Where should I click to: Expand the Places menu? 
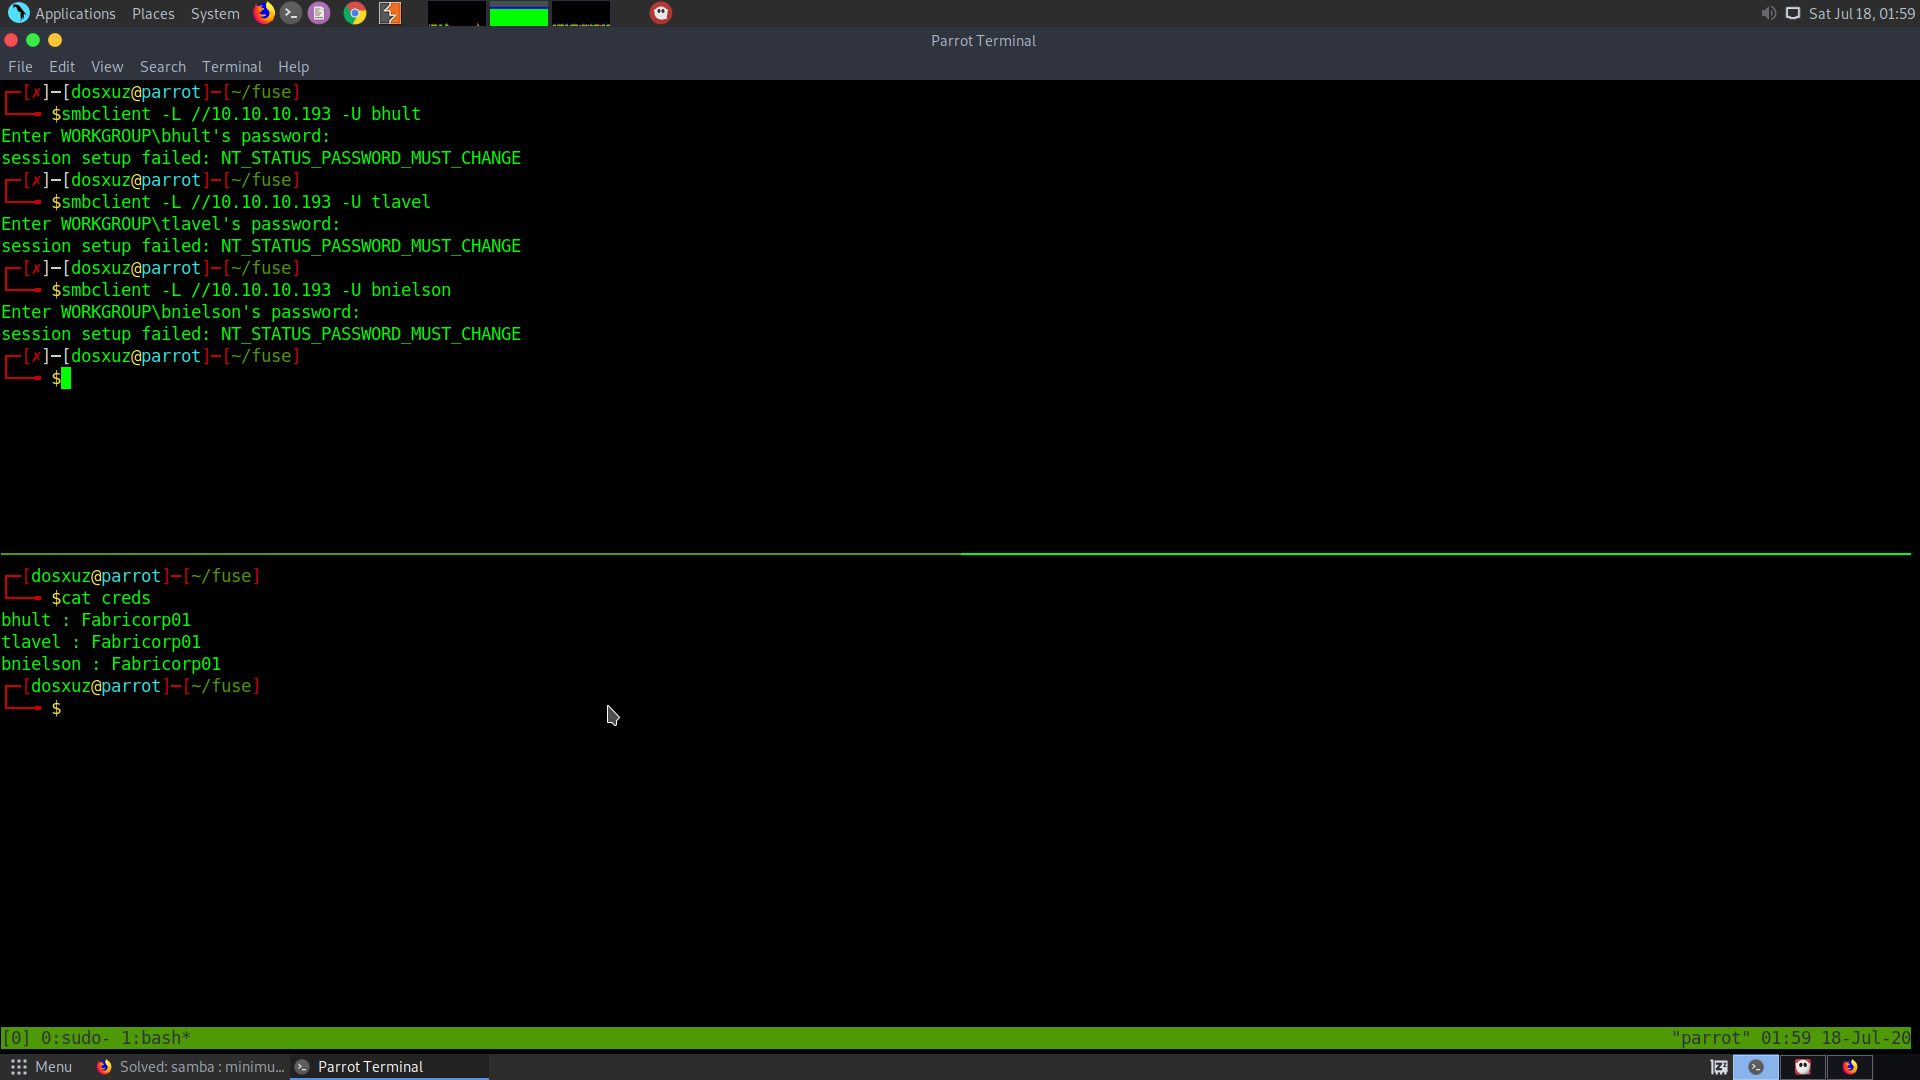[x=153, y=13]
